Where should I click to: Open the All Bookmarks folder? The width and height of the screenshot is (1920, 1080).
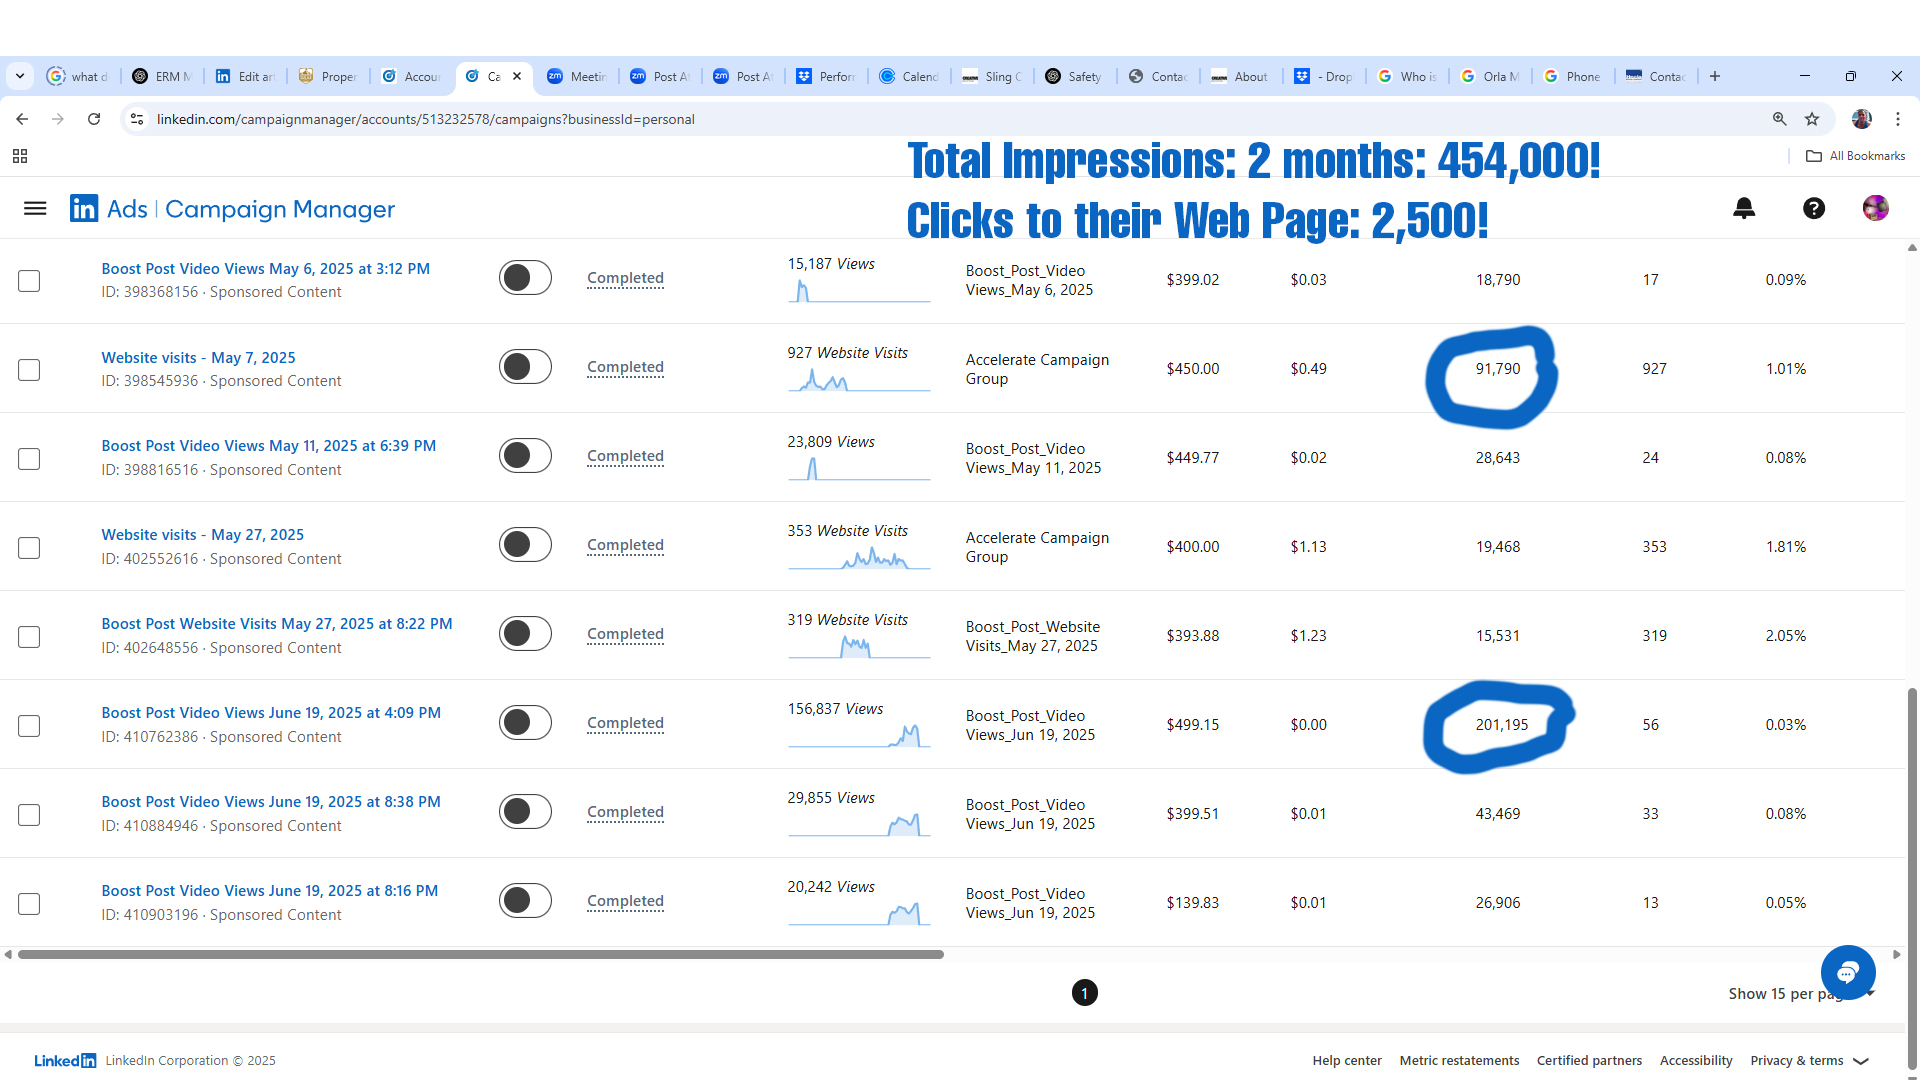(1856, 156)
